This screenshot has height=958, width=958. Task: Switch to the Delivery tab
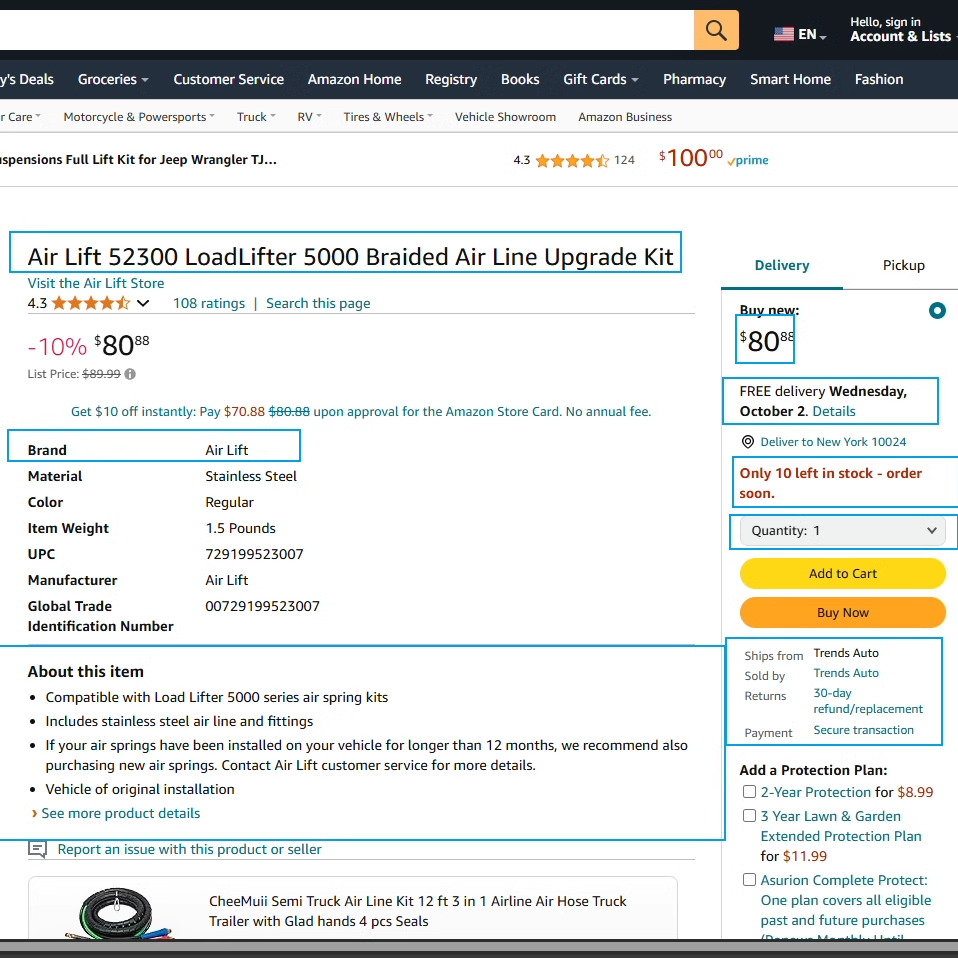tap(781, 265)
